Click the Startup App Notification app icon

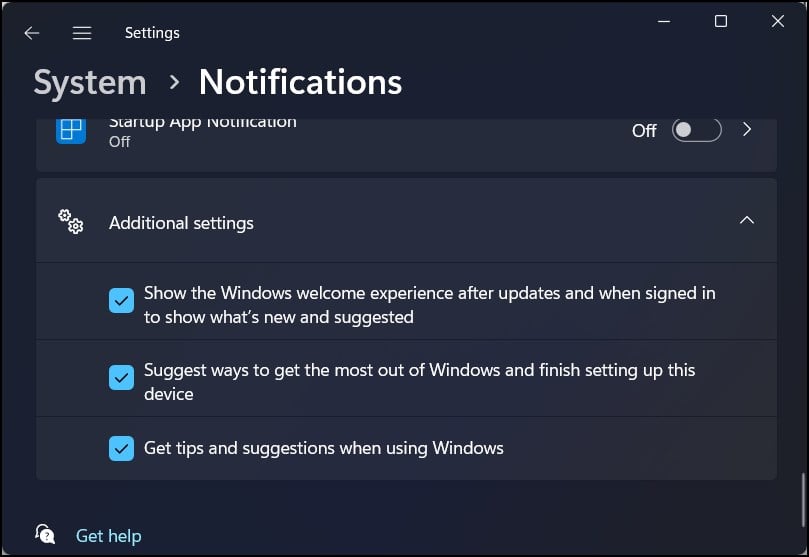point(71,129)
